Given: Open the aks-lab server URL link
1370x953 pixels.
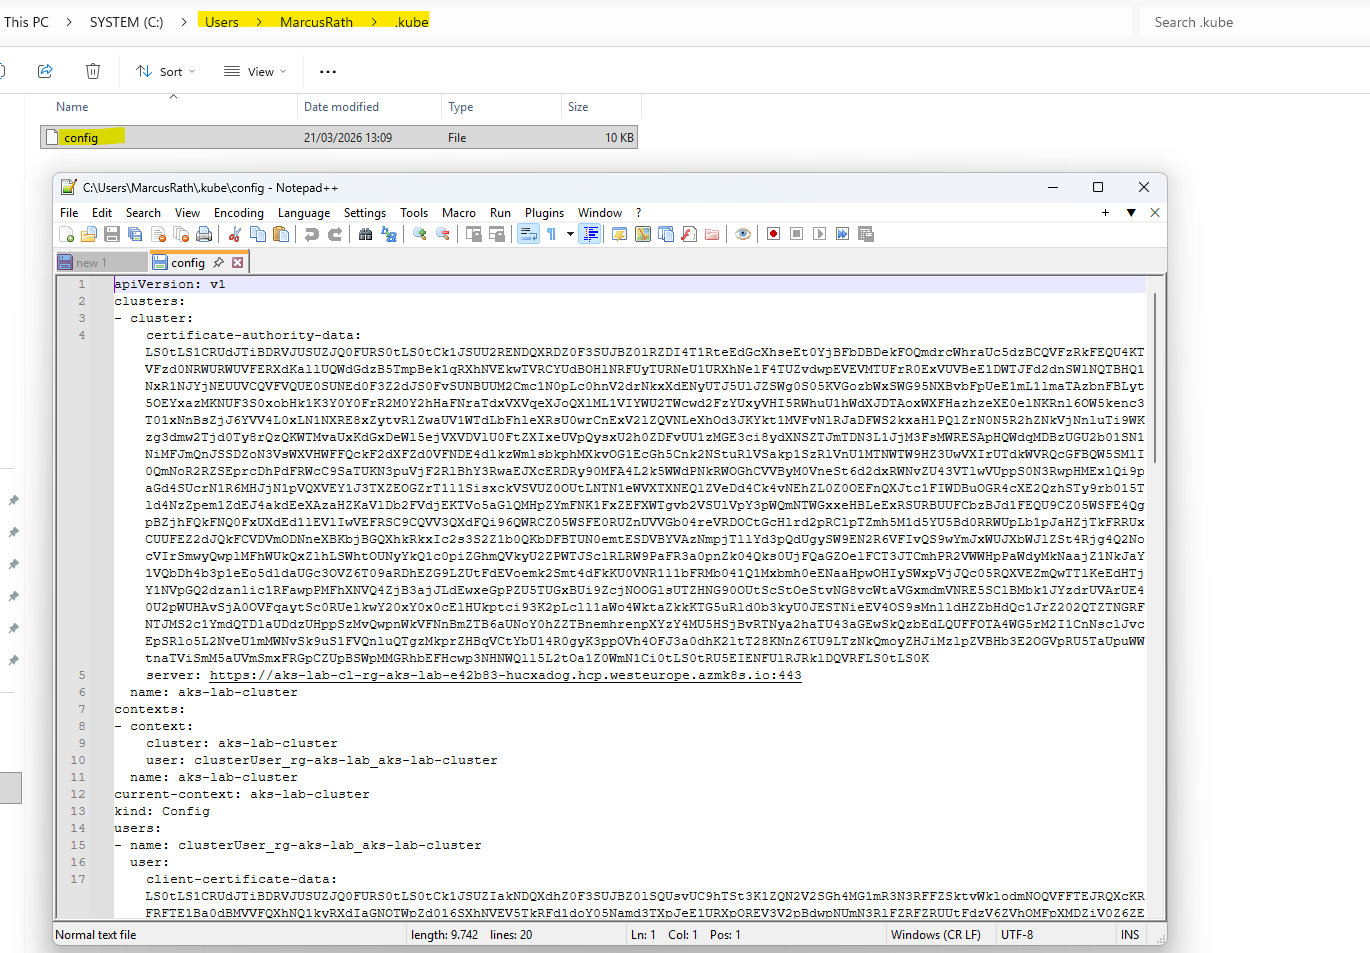Looking at the screenshot, I should [506, 676].
